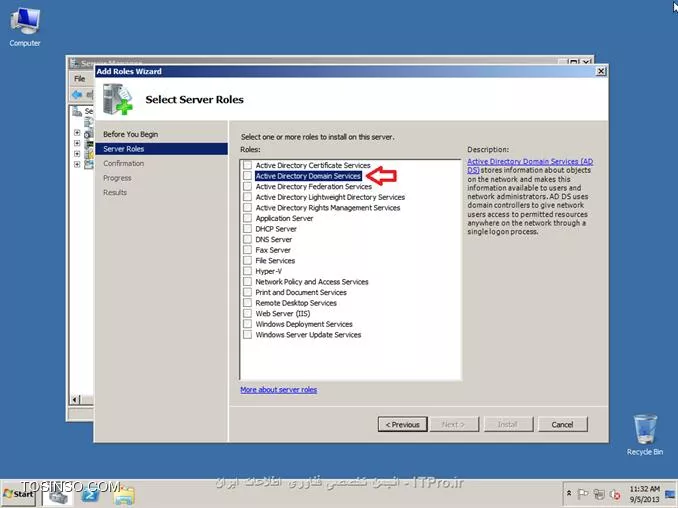
Task: Enable the Application Server role checkbox
Action: tap(247, 218)
